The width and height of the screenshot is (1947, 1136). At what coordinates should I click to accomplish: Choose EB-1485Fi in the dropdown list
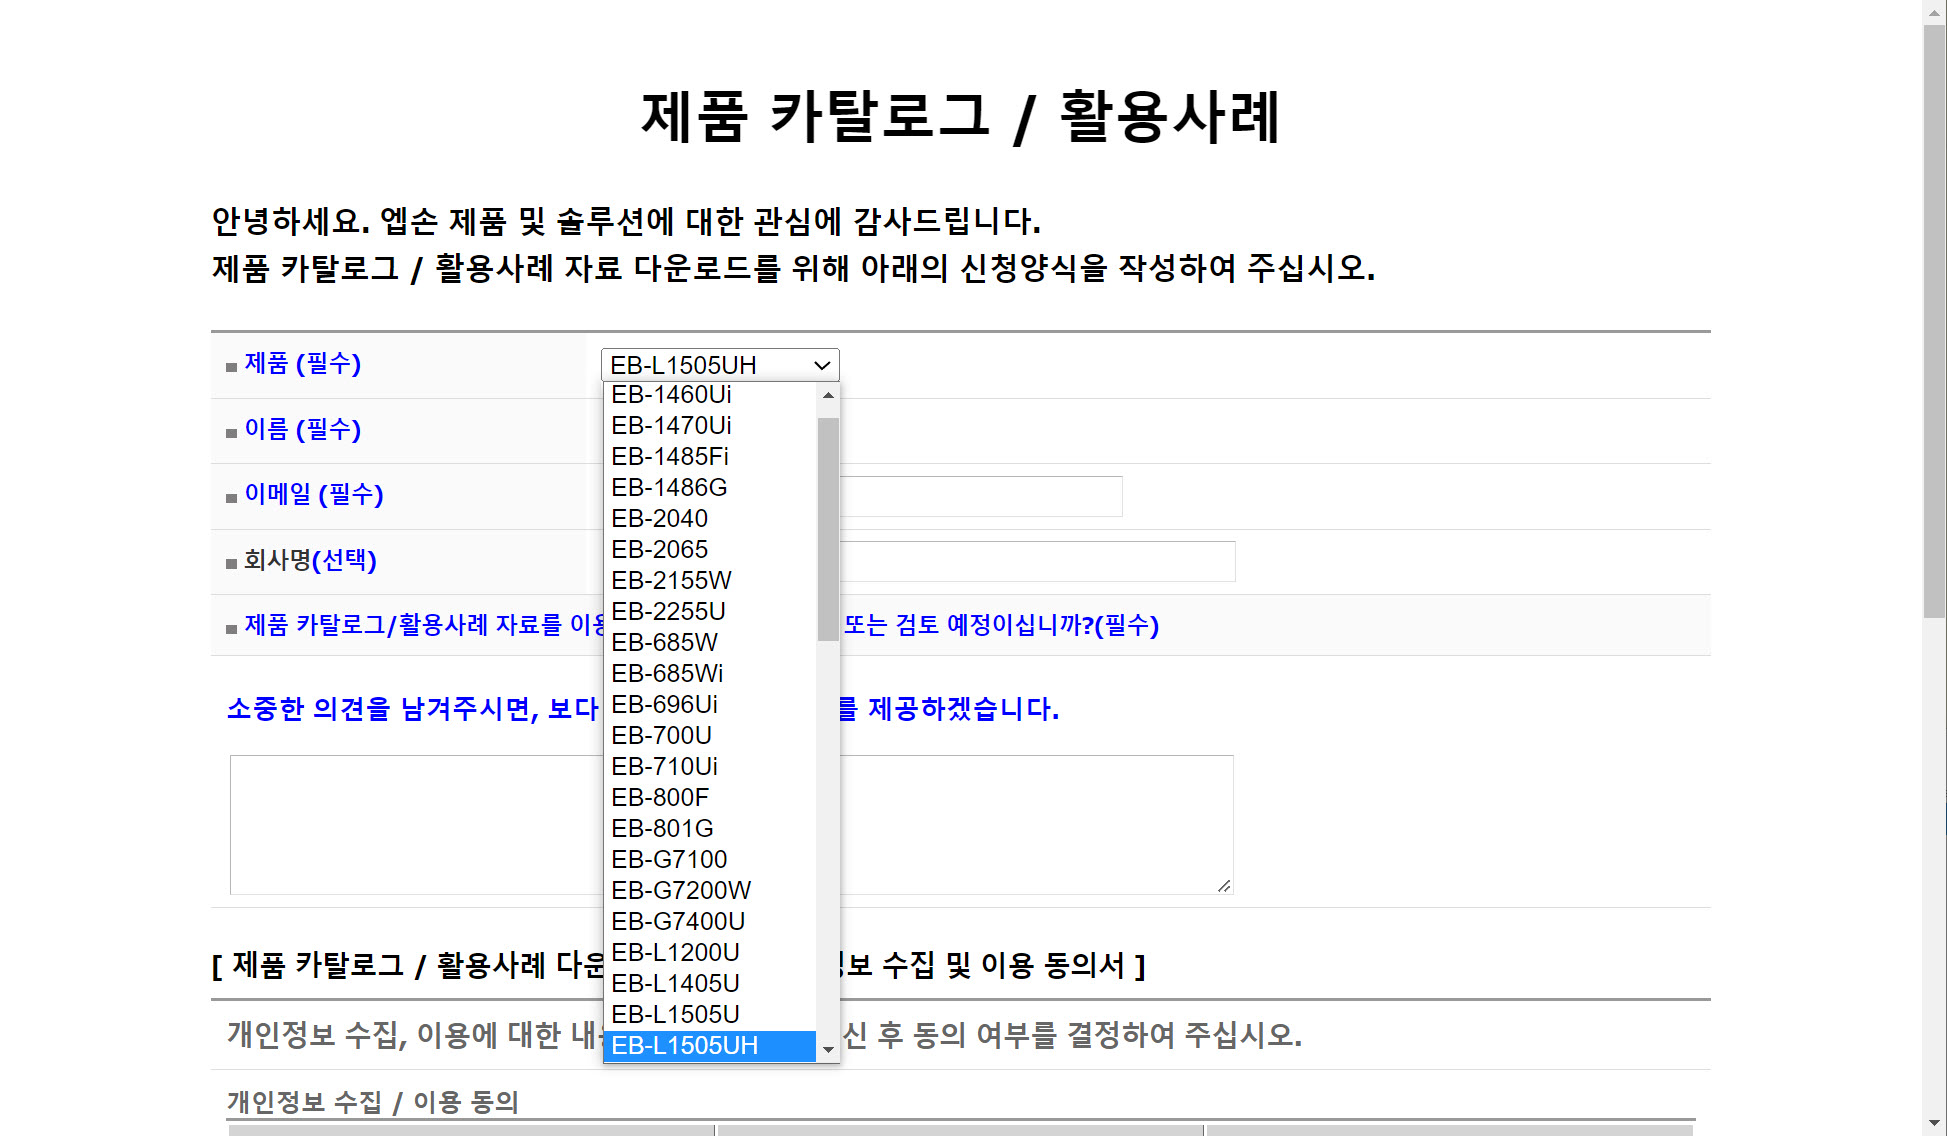[669, 457]
